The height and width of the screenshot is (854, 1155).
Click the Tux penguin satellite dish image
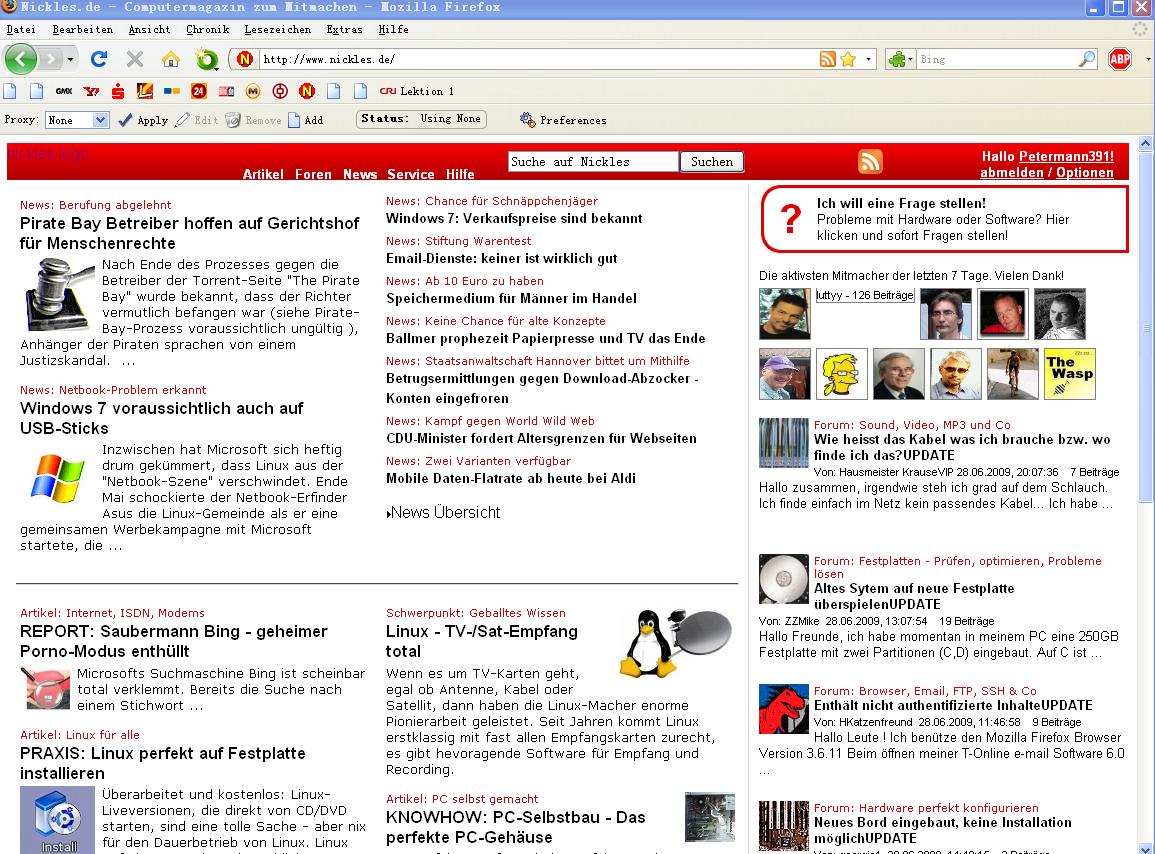(x=675, y=643)
